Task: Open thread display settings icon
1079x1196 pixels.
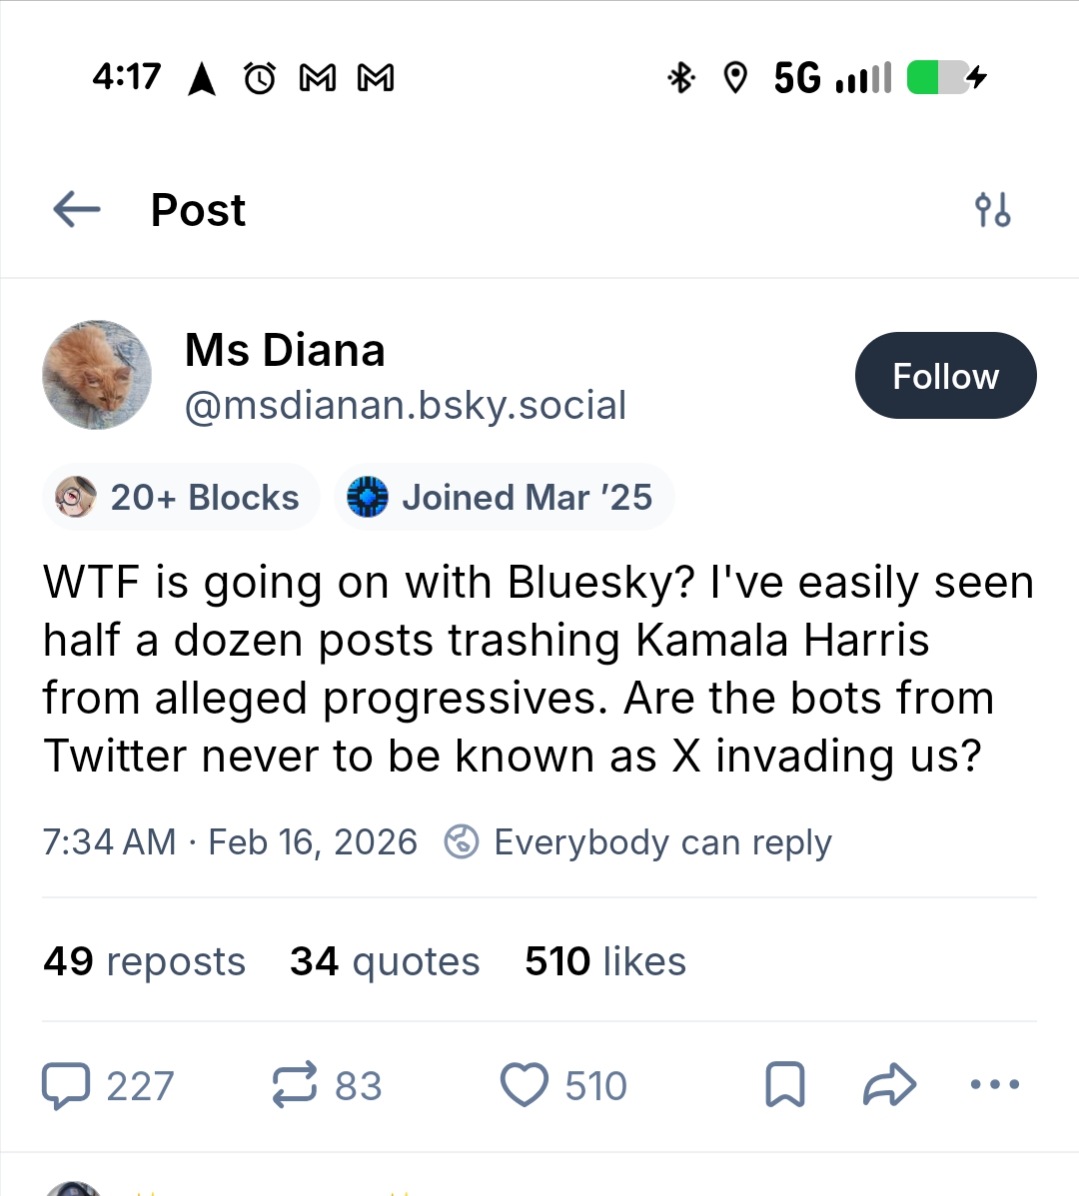Action: 992,210
